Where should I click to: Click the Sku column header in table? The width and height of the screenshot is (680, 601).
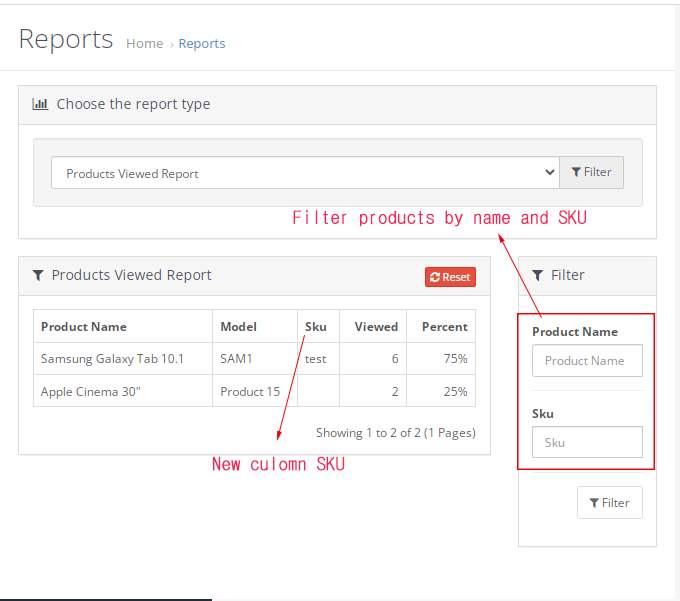[316, 327]
